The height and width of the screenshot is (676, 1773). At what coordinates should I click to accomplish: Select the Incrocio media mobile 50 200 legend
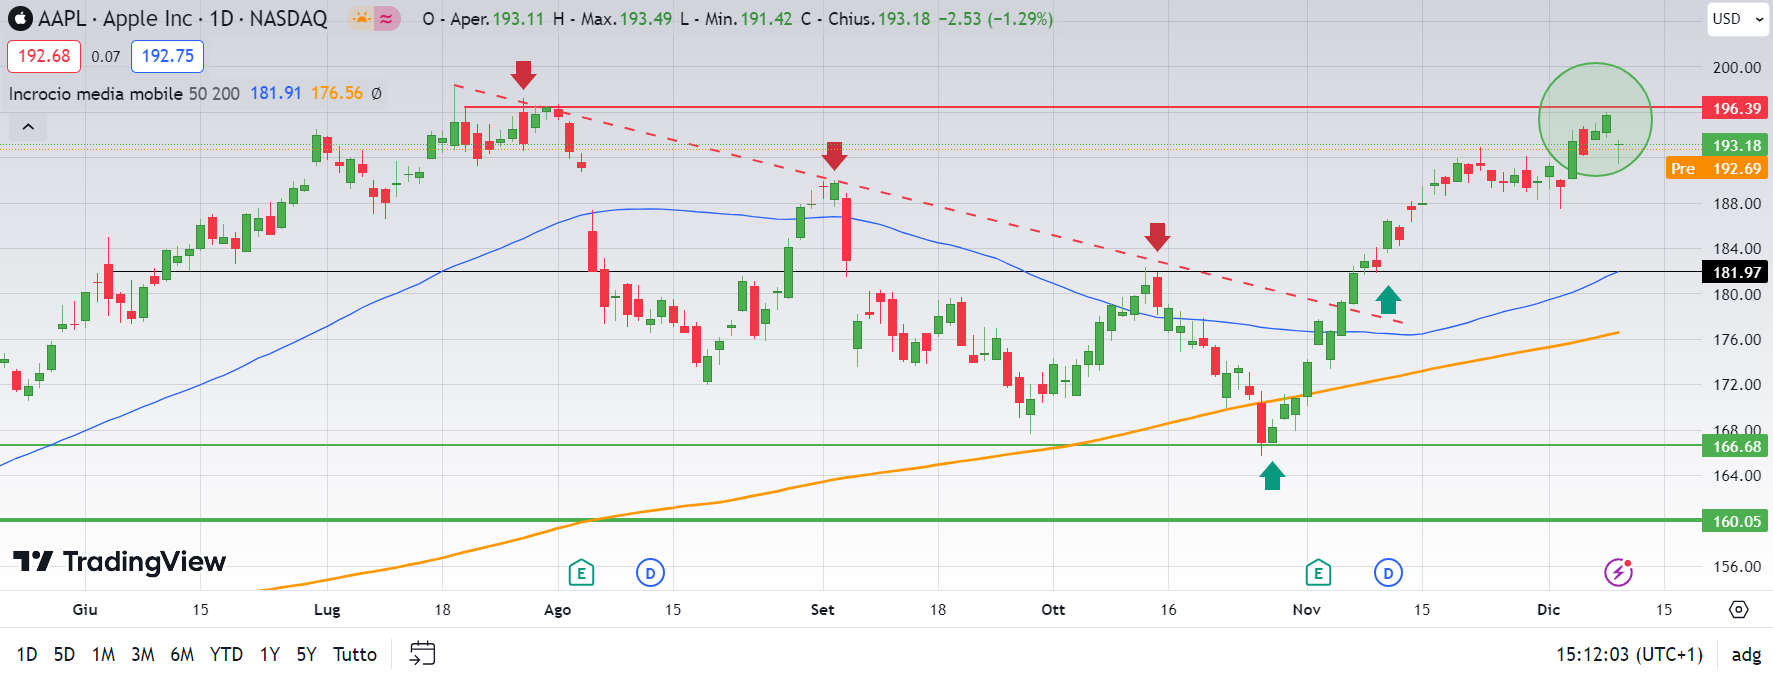point(124,93)
